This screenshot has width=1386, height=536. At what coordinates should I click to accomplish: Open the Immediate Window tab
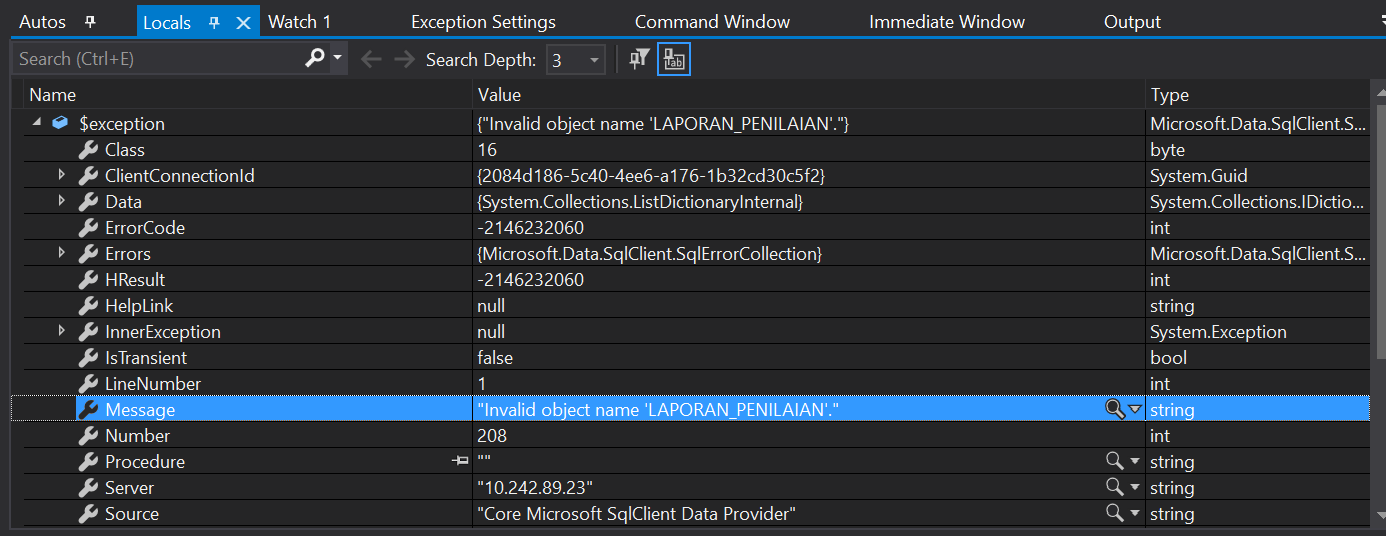947,21
